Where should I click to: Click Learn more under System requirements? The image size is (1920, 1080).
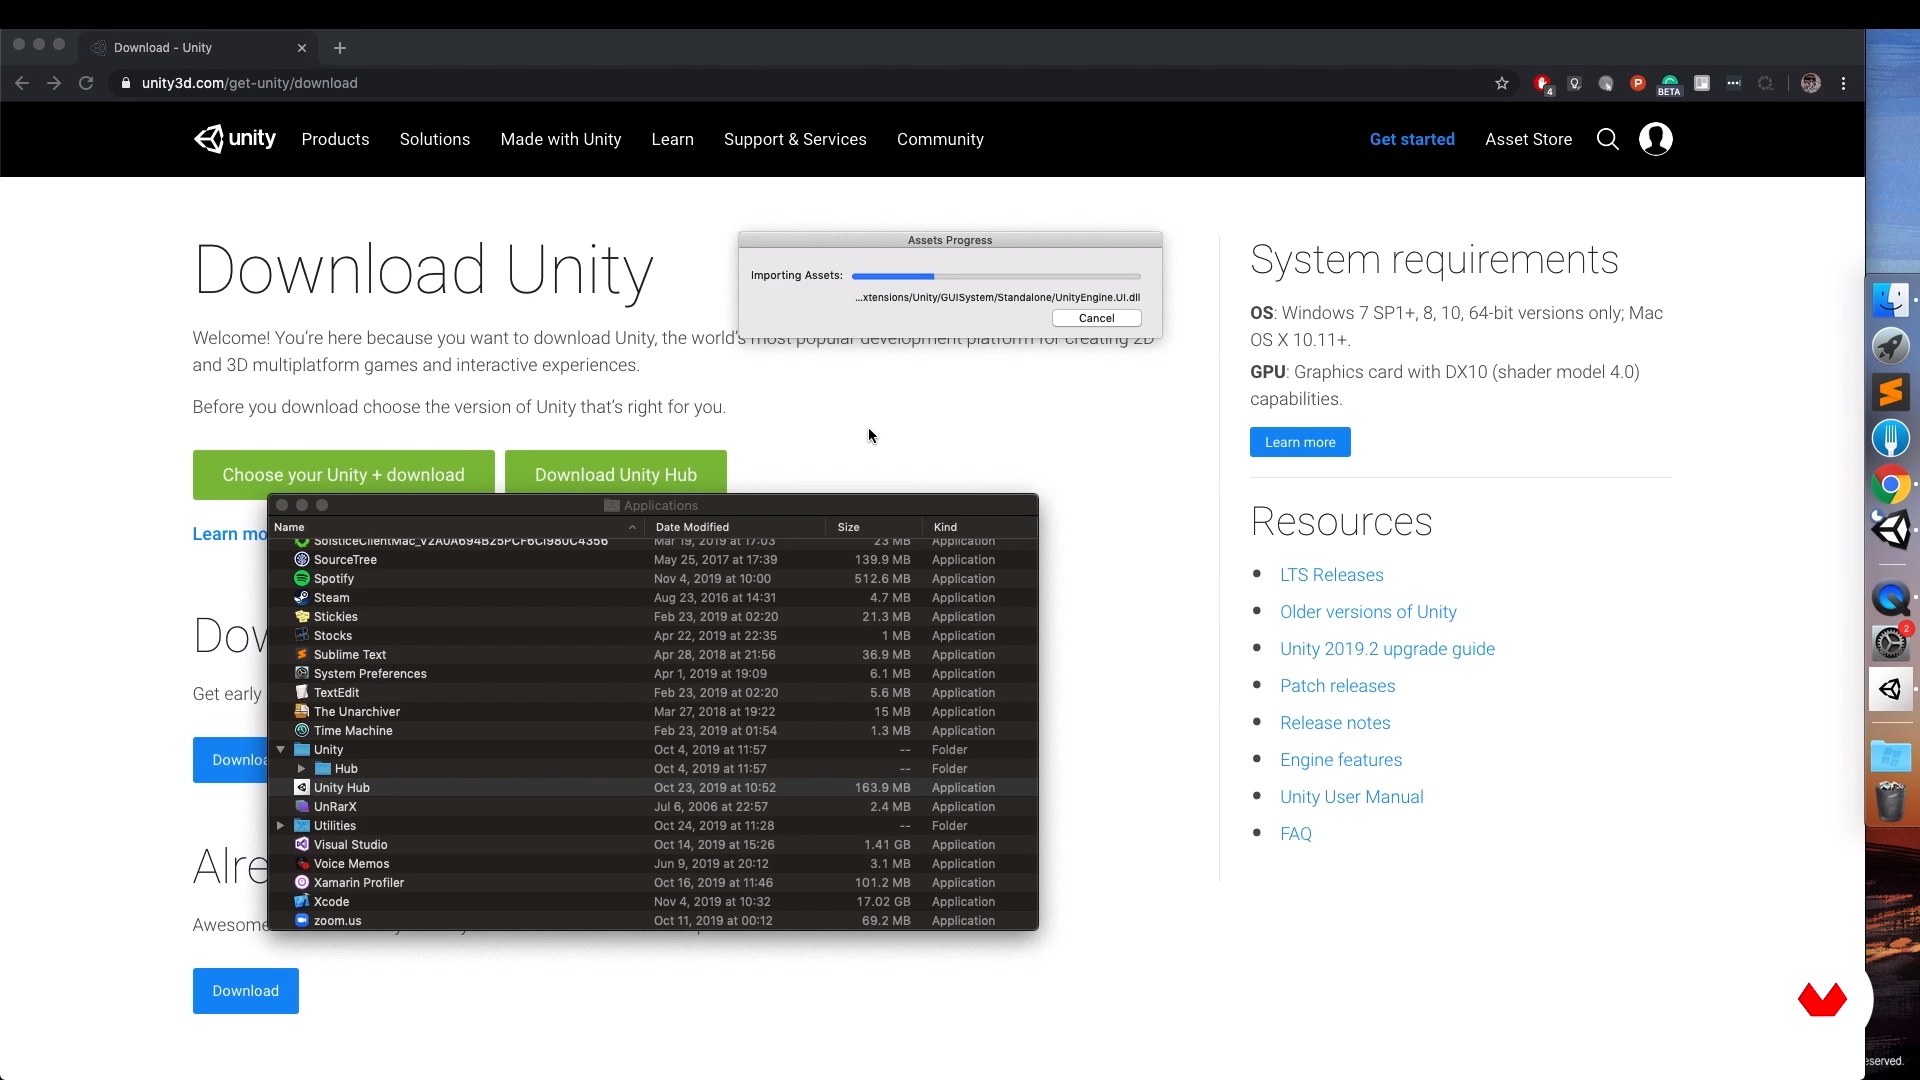[x=1300, y=442]
